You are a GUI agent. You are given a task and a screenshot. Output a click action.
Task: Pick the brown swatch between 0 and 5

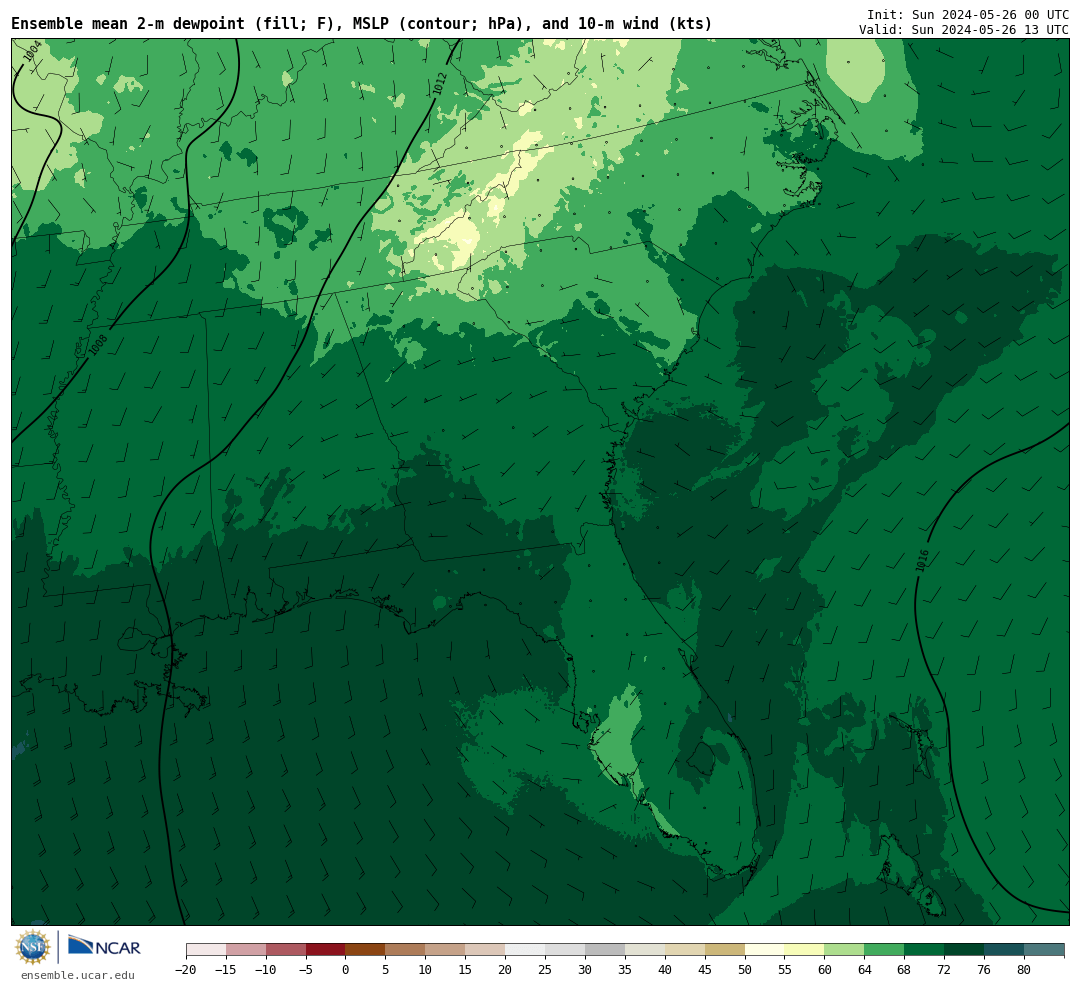[366, 949]
